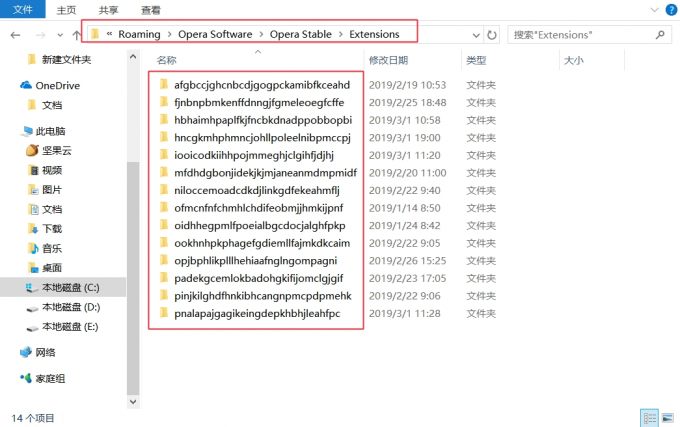
Task: Click the navigation pane scroll-up arrow
Action: [133, 56]
